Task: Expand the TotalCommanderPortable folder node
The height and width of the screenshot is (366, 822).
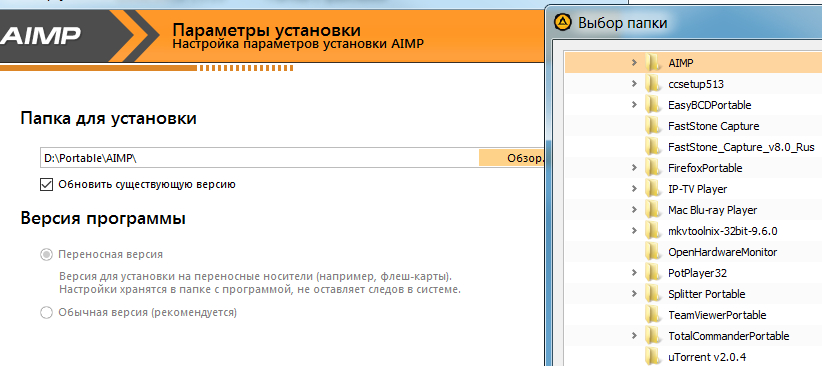Action: [634, 335]
